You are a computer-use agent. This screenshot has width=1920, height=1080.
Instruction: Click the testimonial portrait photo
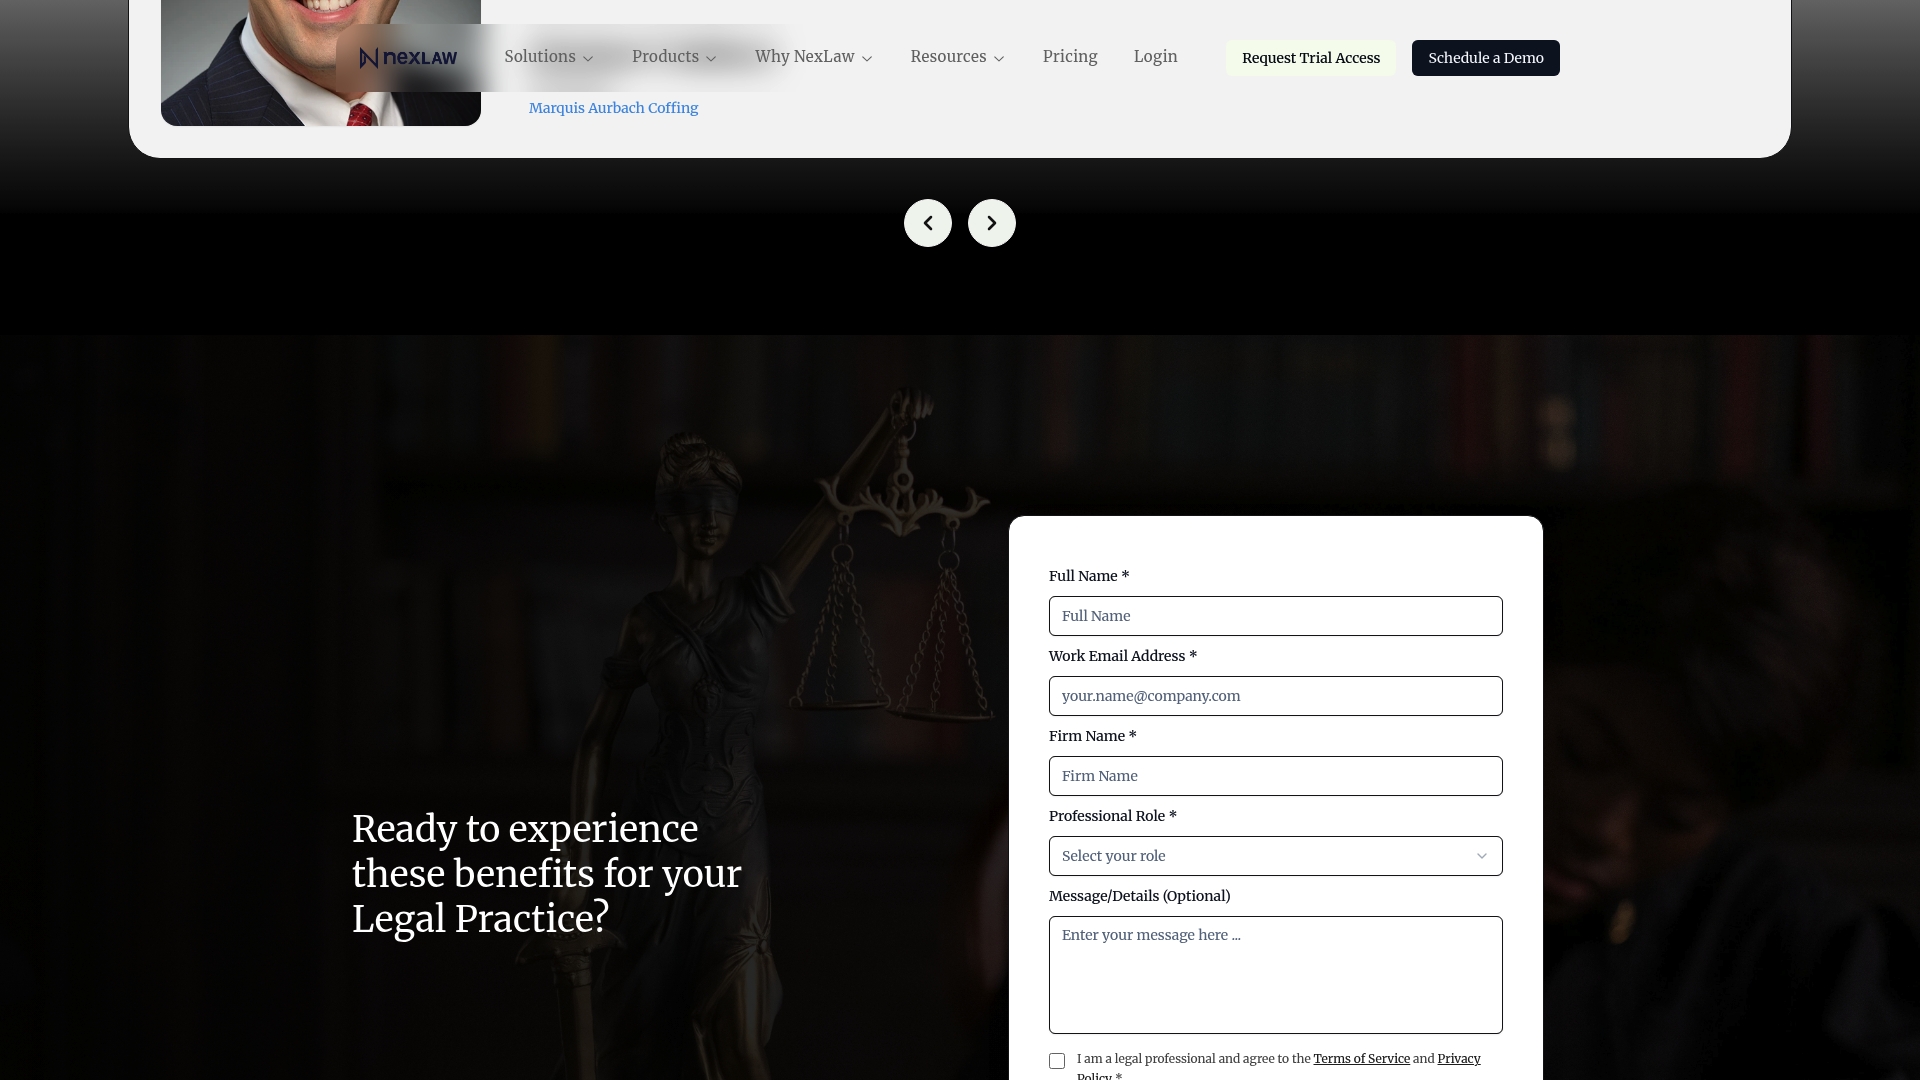[x=321, y=63]
